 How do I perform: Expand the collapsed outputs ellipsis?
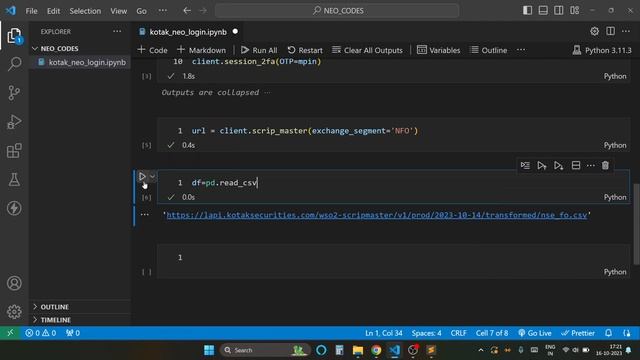(267, 93)
